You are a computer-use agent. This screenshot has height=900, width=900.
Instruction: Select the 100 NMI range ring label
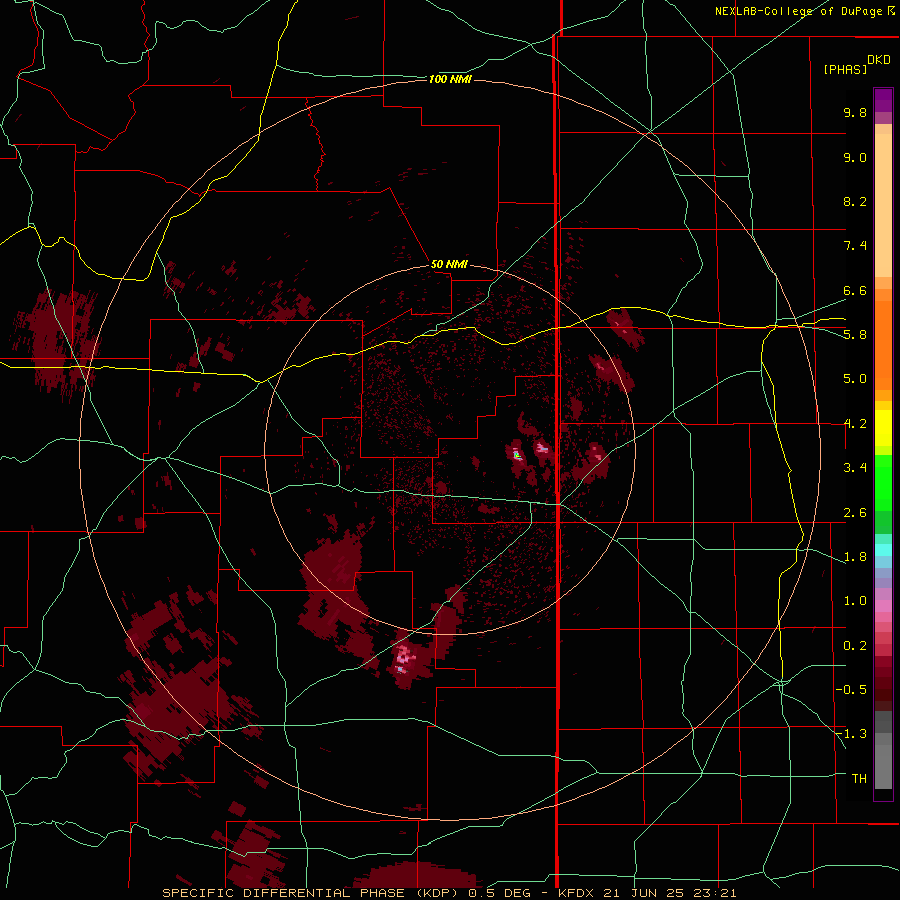coord(450,79)
